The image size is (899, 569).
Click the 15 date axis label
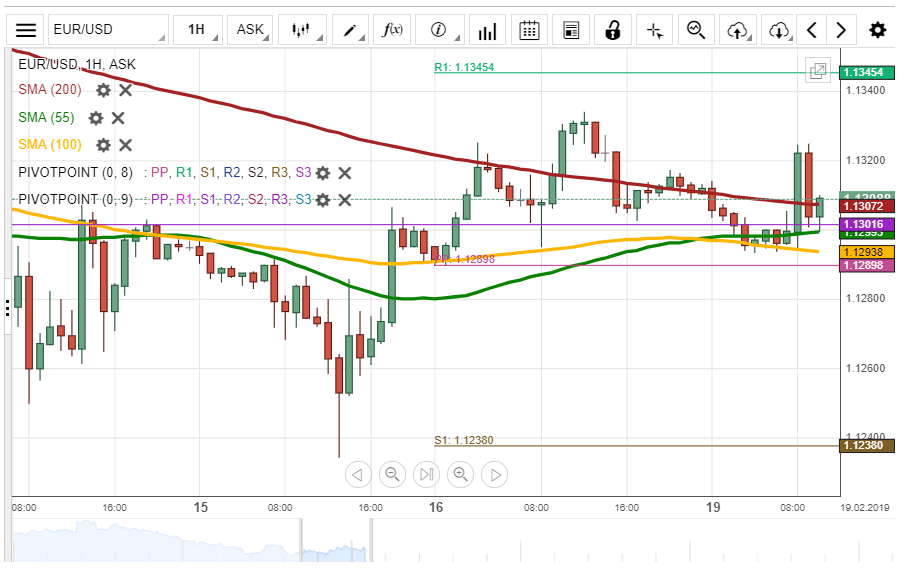[201, 508]
